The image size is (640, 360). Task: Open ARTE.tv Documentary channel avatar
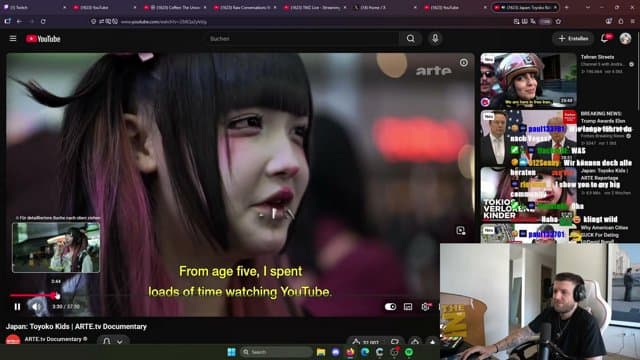[x=13, y=340]
